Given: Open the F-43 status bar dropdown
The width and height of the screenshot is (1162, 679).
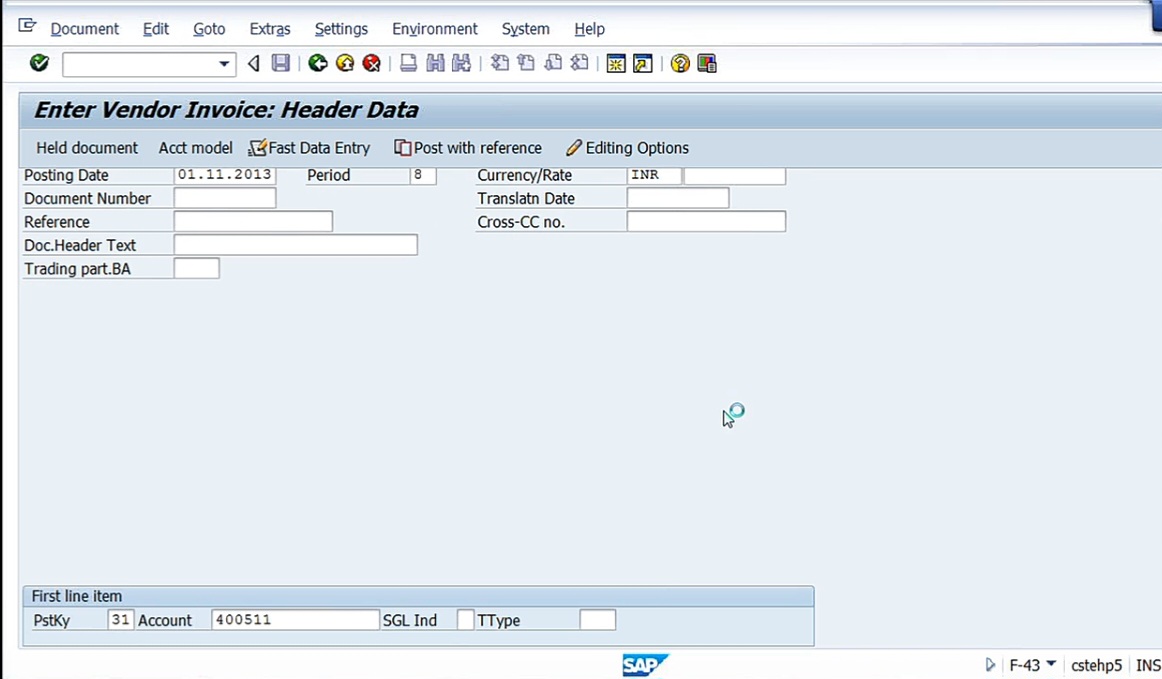Looking at the screenshot, I should [x=1051, y=664].
